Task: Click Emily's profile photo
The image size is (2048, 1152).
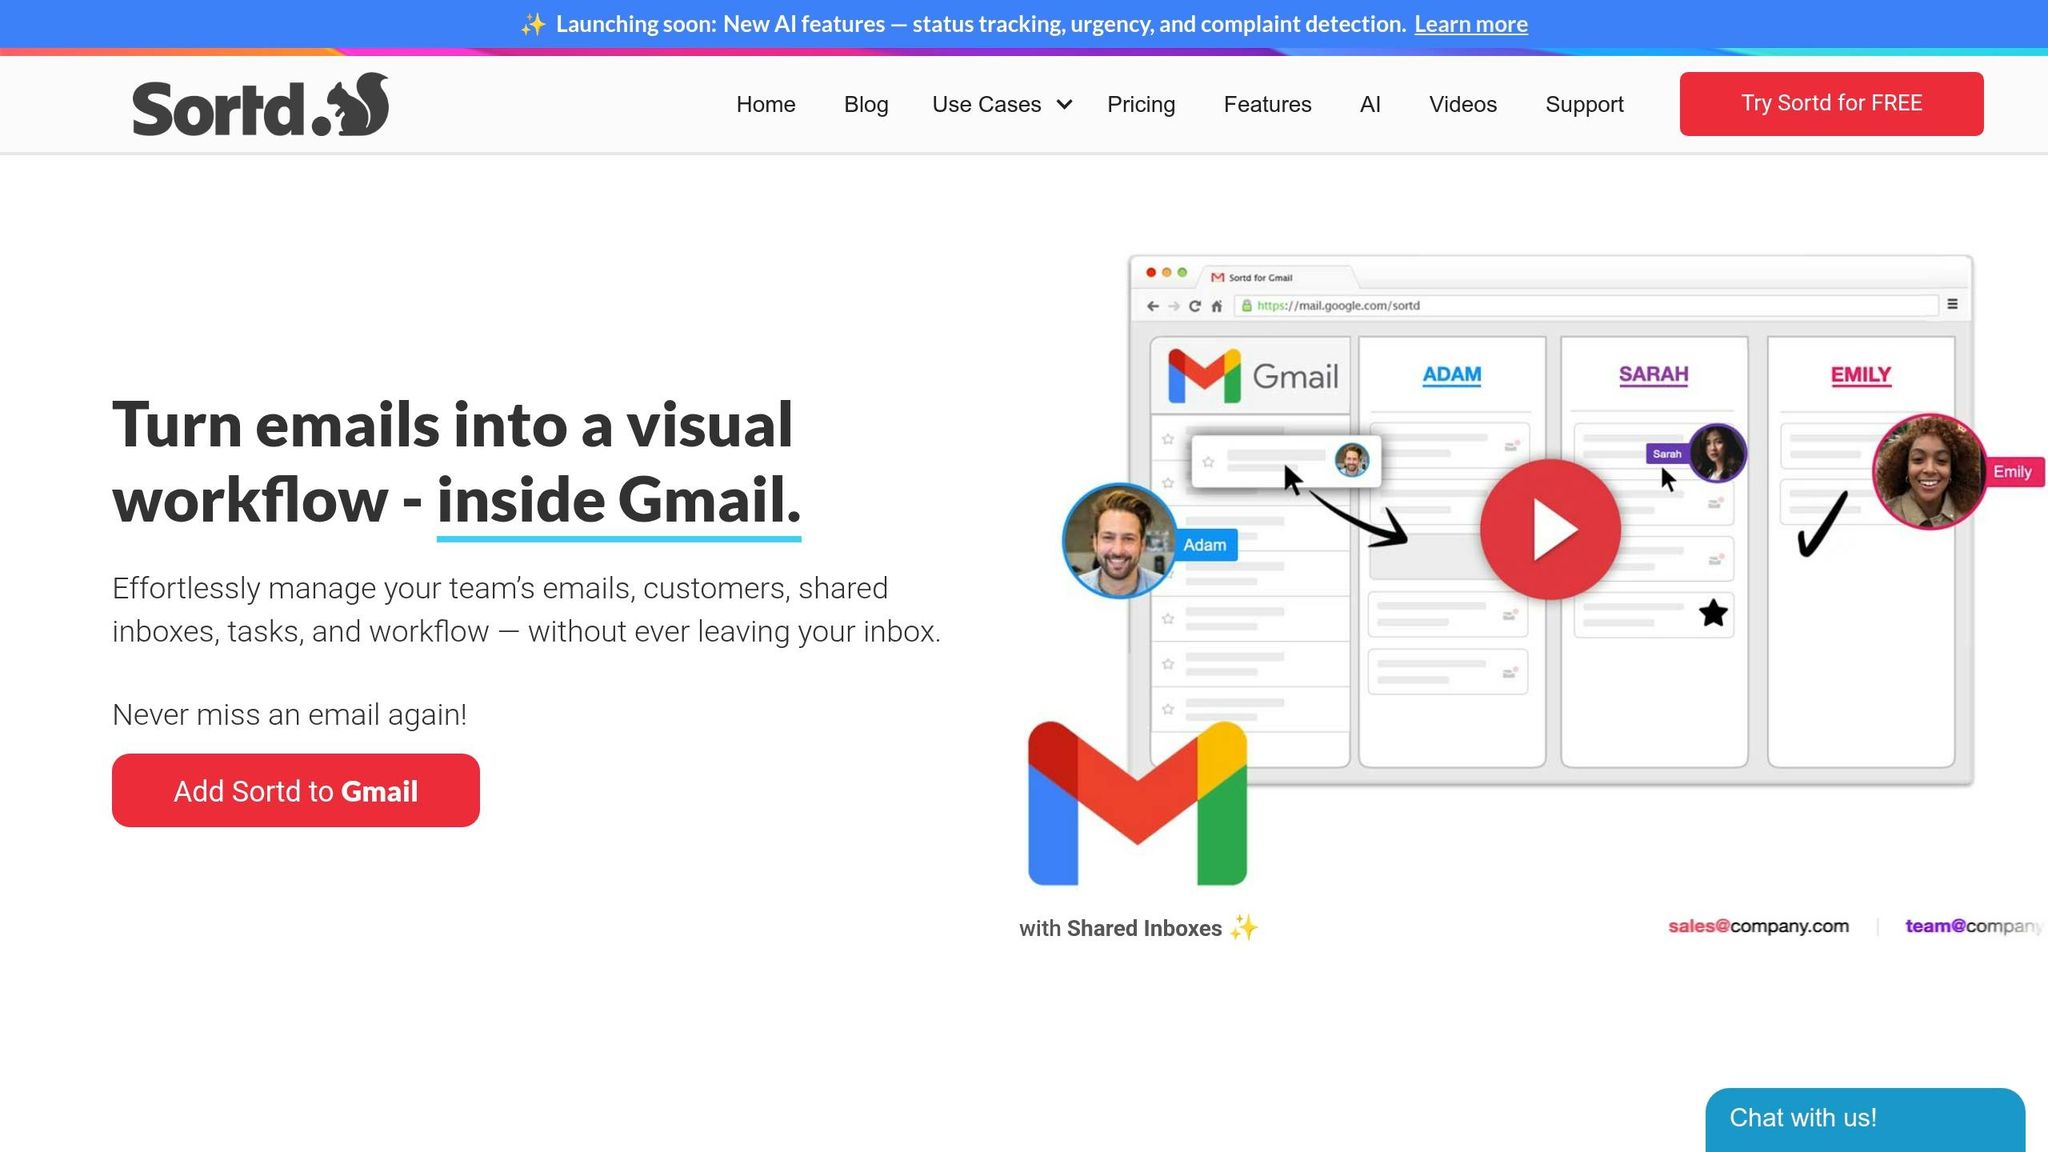Action: click(1928, 471)
